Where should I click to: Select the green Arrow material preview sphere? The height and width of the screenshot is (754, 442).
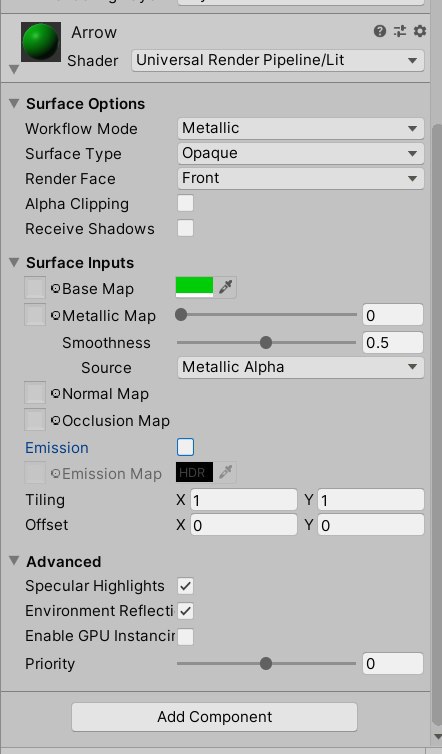41,42
